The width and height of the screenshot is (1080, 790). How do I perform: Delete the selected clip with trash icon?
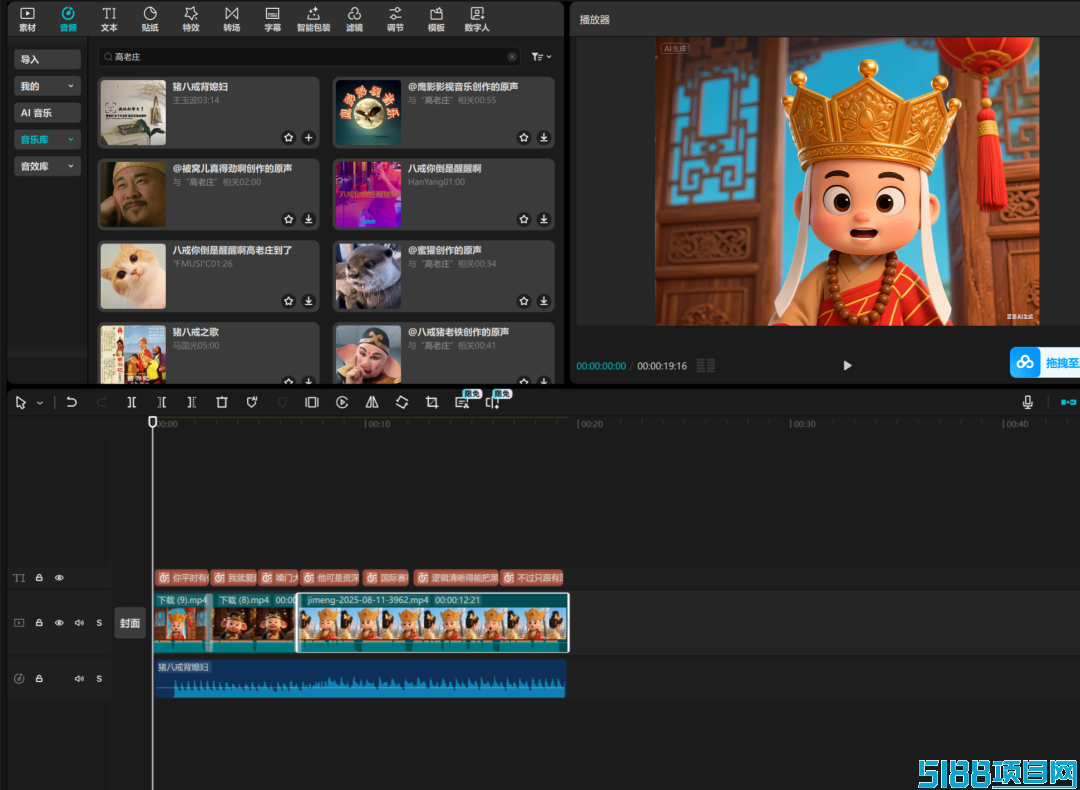pos(222,402)
